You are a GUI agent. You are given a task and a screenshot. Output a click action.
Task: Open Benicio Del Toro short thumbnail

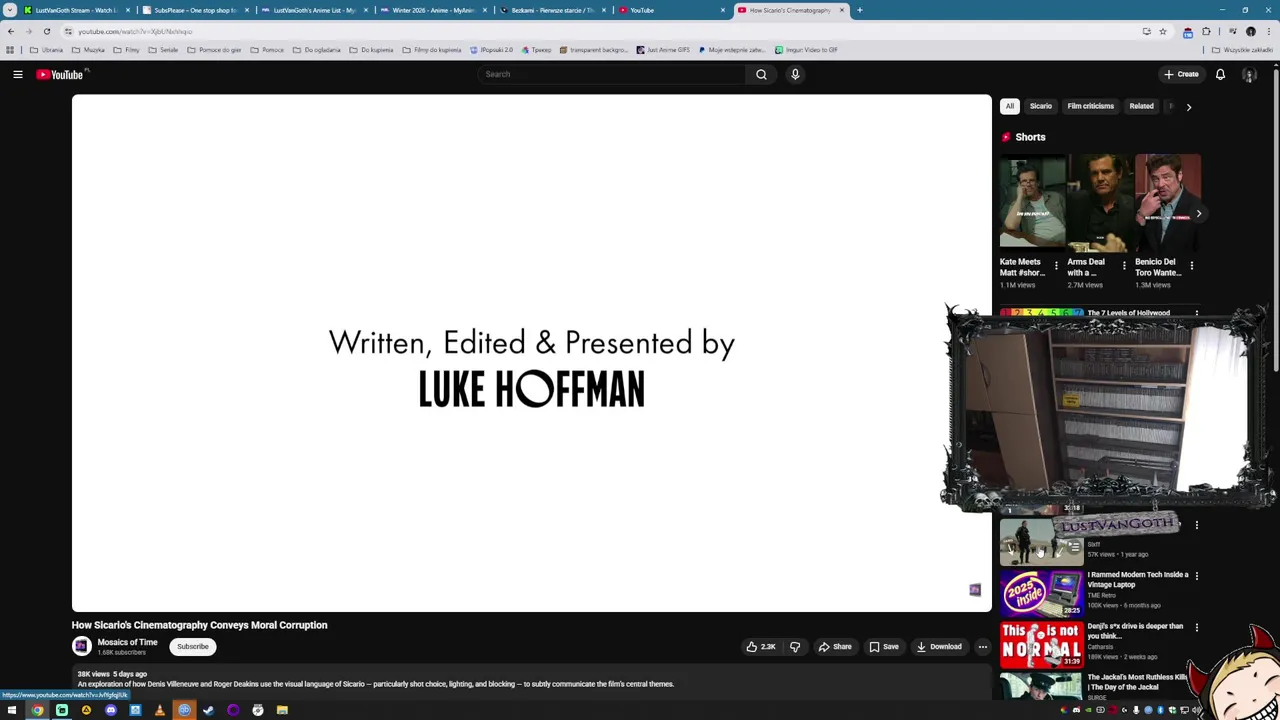(x=1167, y=201)
